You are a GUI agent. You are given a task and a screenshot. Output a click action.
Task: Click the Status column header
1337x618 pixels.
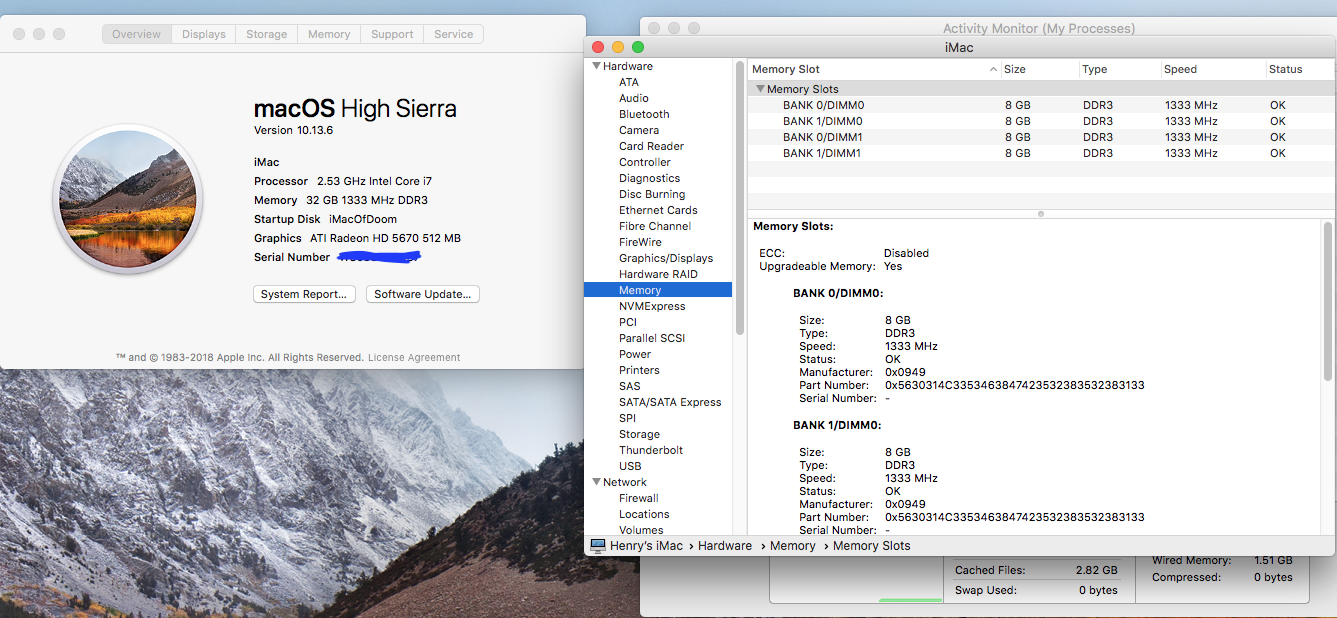[1299, 69]
